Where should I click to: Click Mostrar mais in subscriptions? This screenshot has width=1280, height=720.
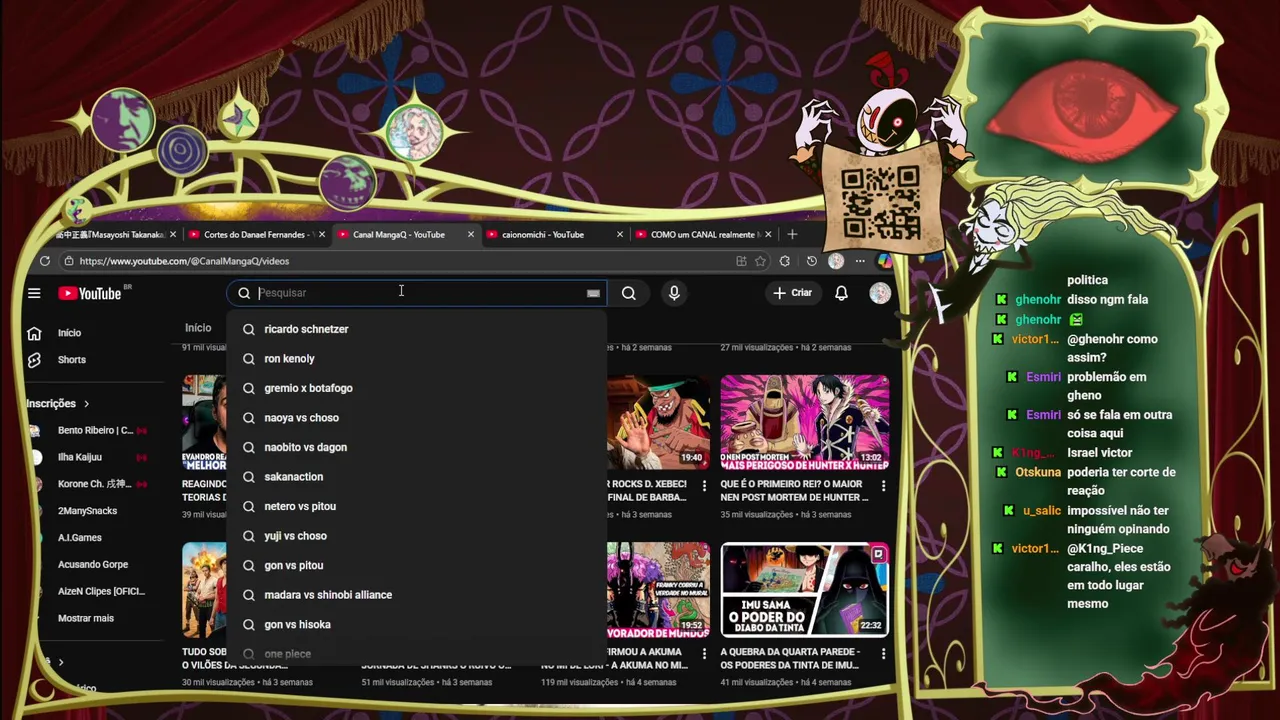point(86,618)
